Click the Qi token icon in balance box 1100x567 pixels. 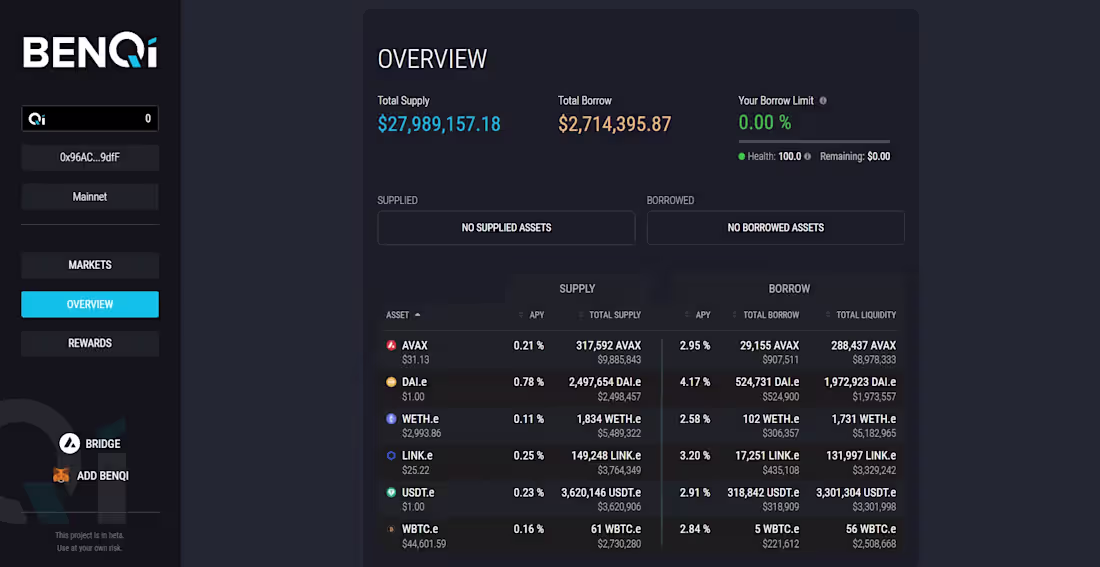(x=37, y=119)
